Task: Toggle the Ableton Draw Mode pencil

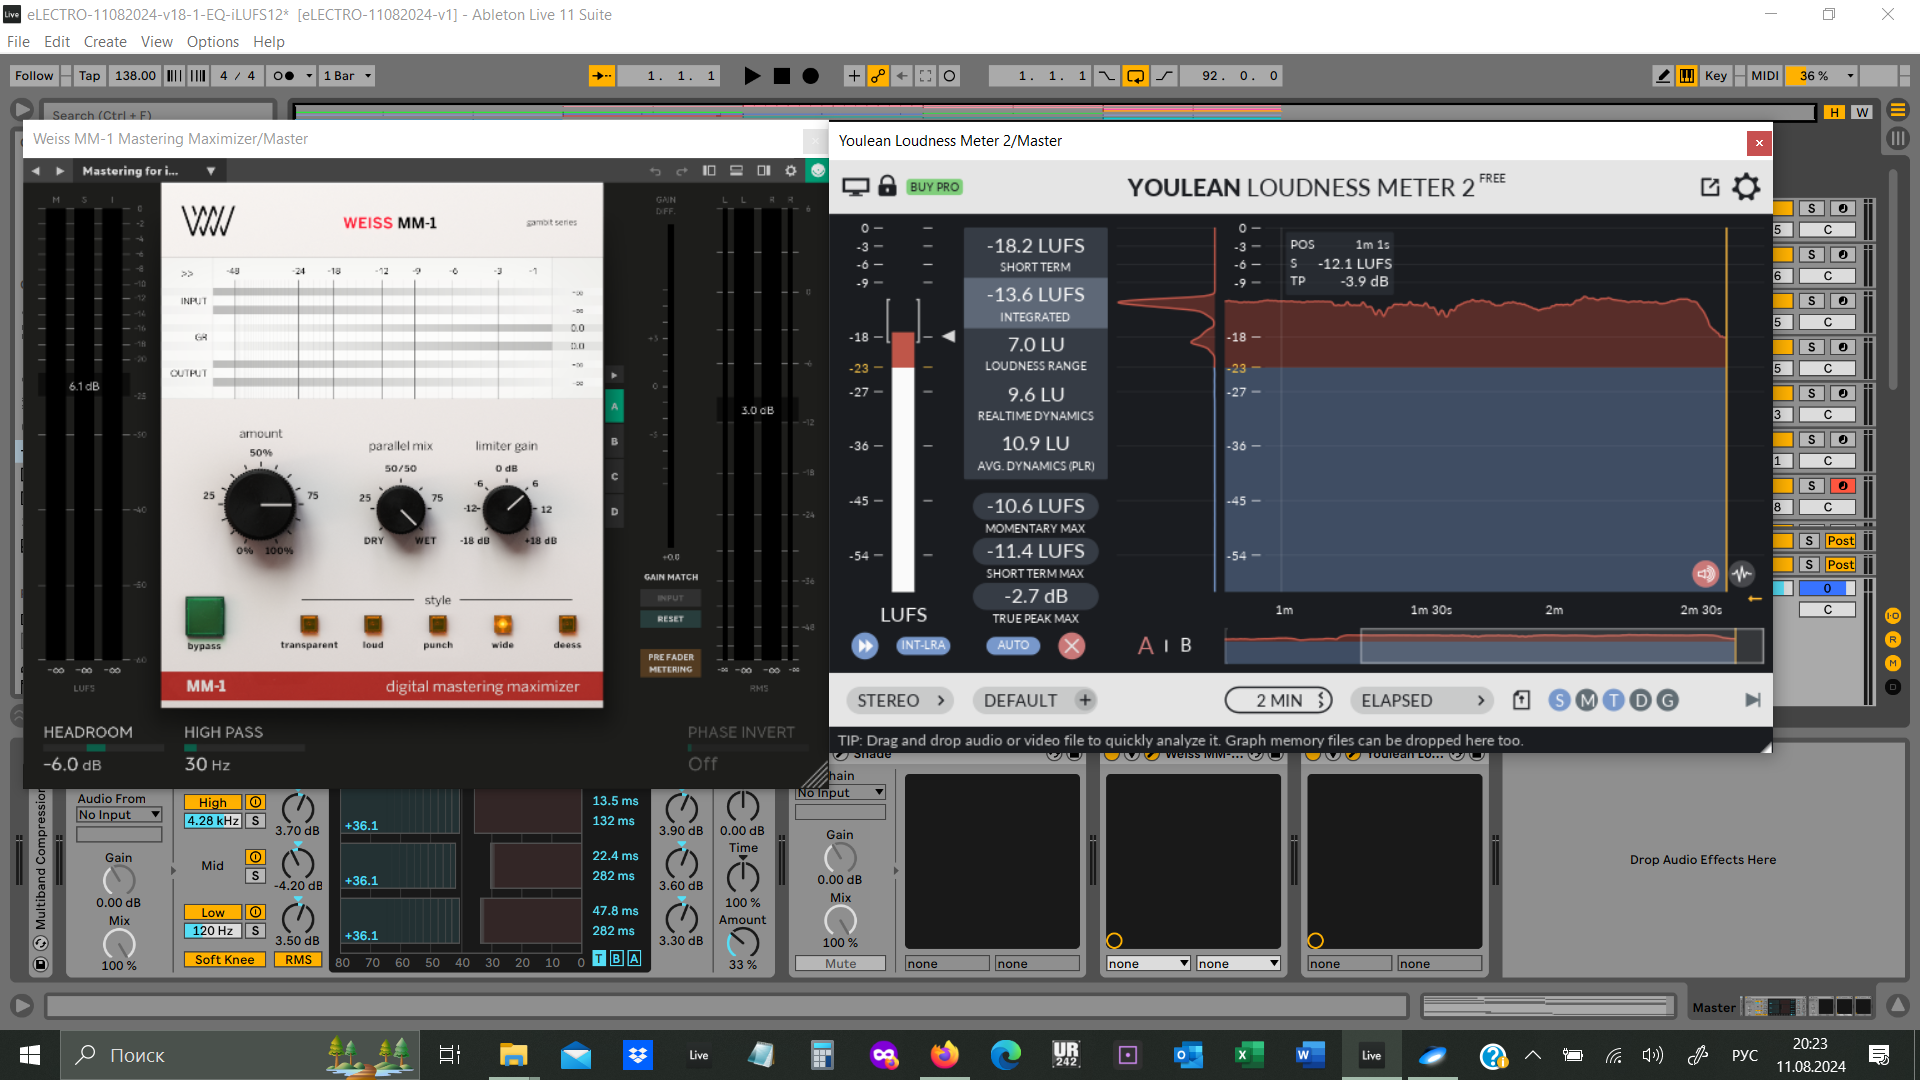Action: pyautogui.click(x=1662, y=76)
